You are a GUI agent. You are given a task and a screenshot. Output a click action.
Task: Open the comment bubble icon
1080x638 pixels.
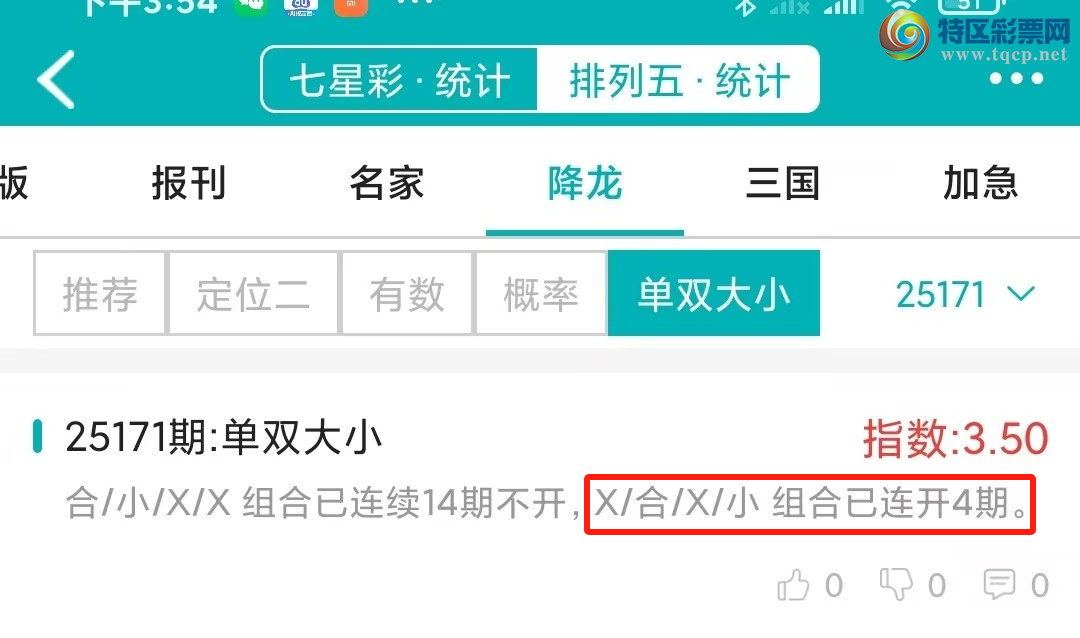coord(999,585)
